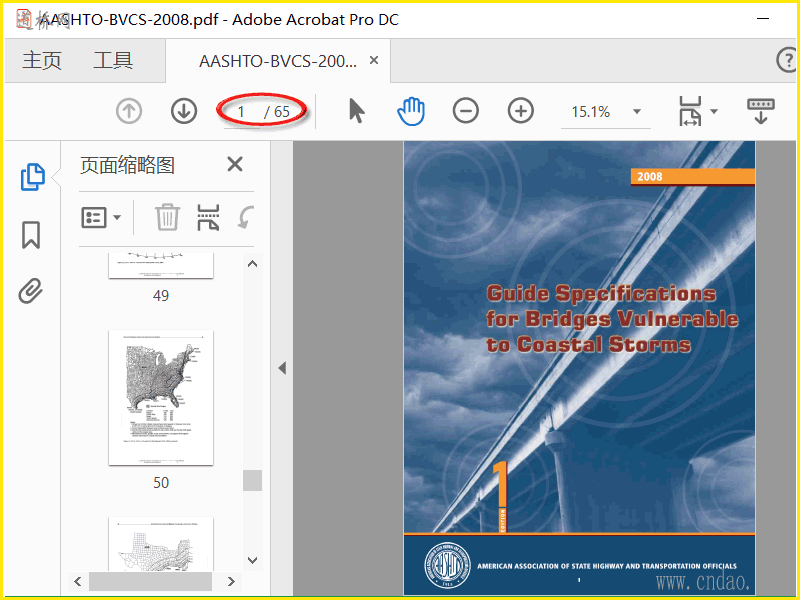This screenshot has height=600, width=800.
Task: Delete selected page with trash icon
Action: (x=167, y=217)
